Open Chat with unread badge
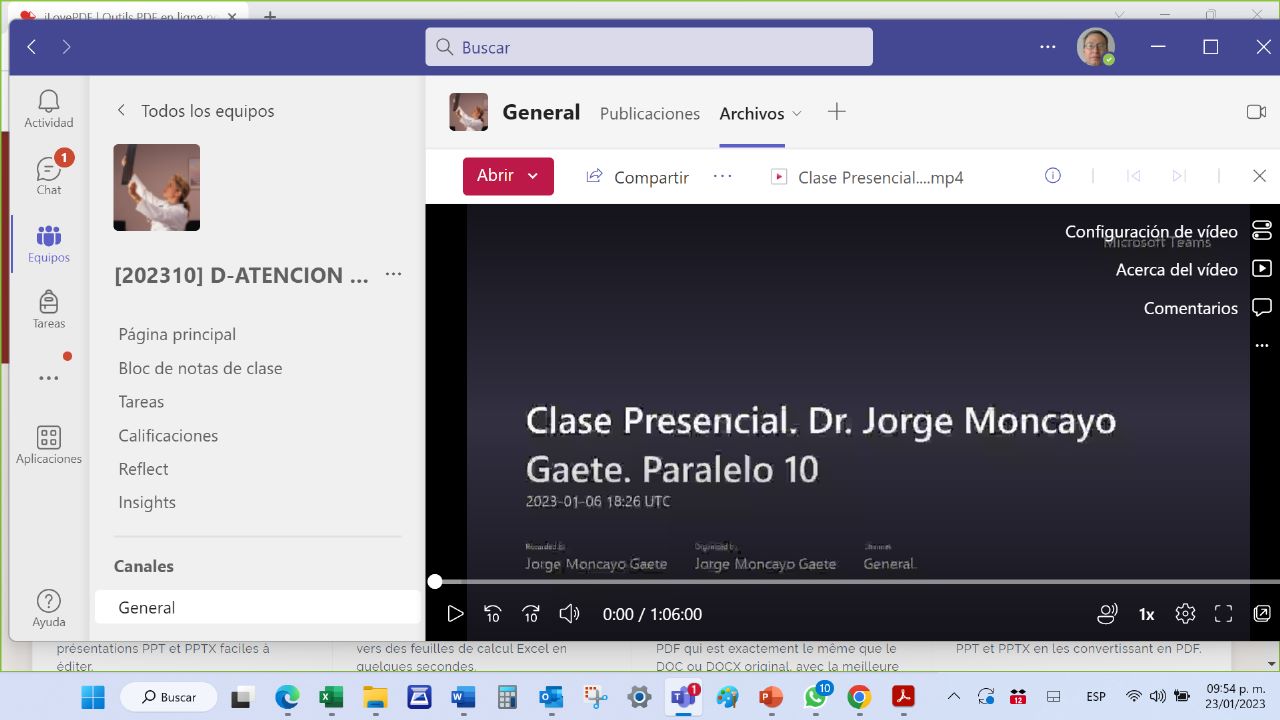The width and height of the screenshot is (1280, 720). pyautogui.click(x=48, y=175)
